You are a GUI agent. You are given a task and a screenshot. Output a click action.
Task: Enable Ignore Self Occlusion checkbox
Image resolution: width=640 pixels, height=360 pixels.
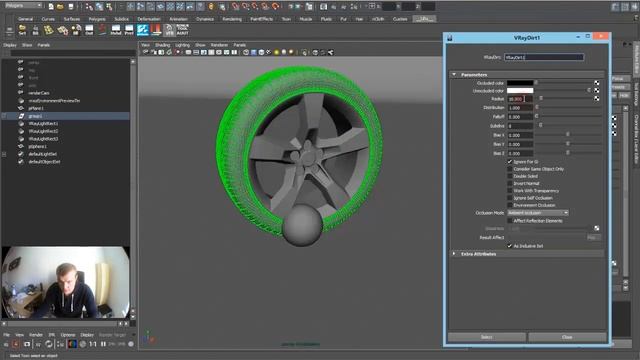pyautogui.click(x=510, y=198)
